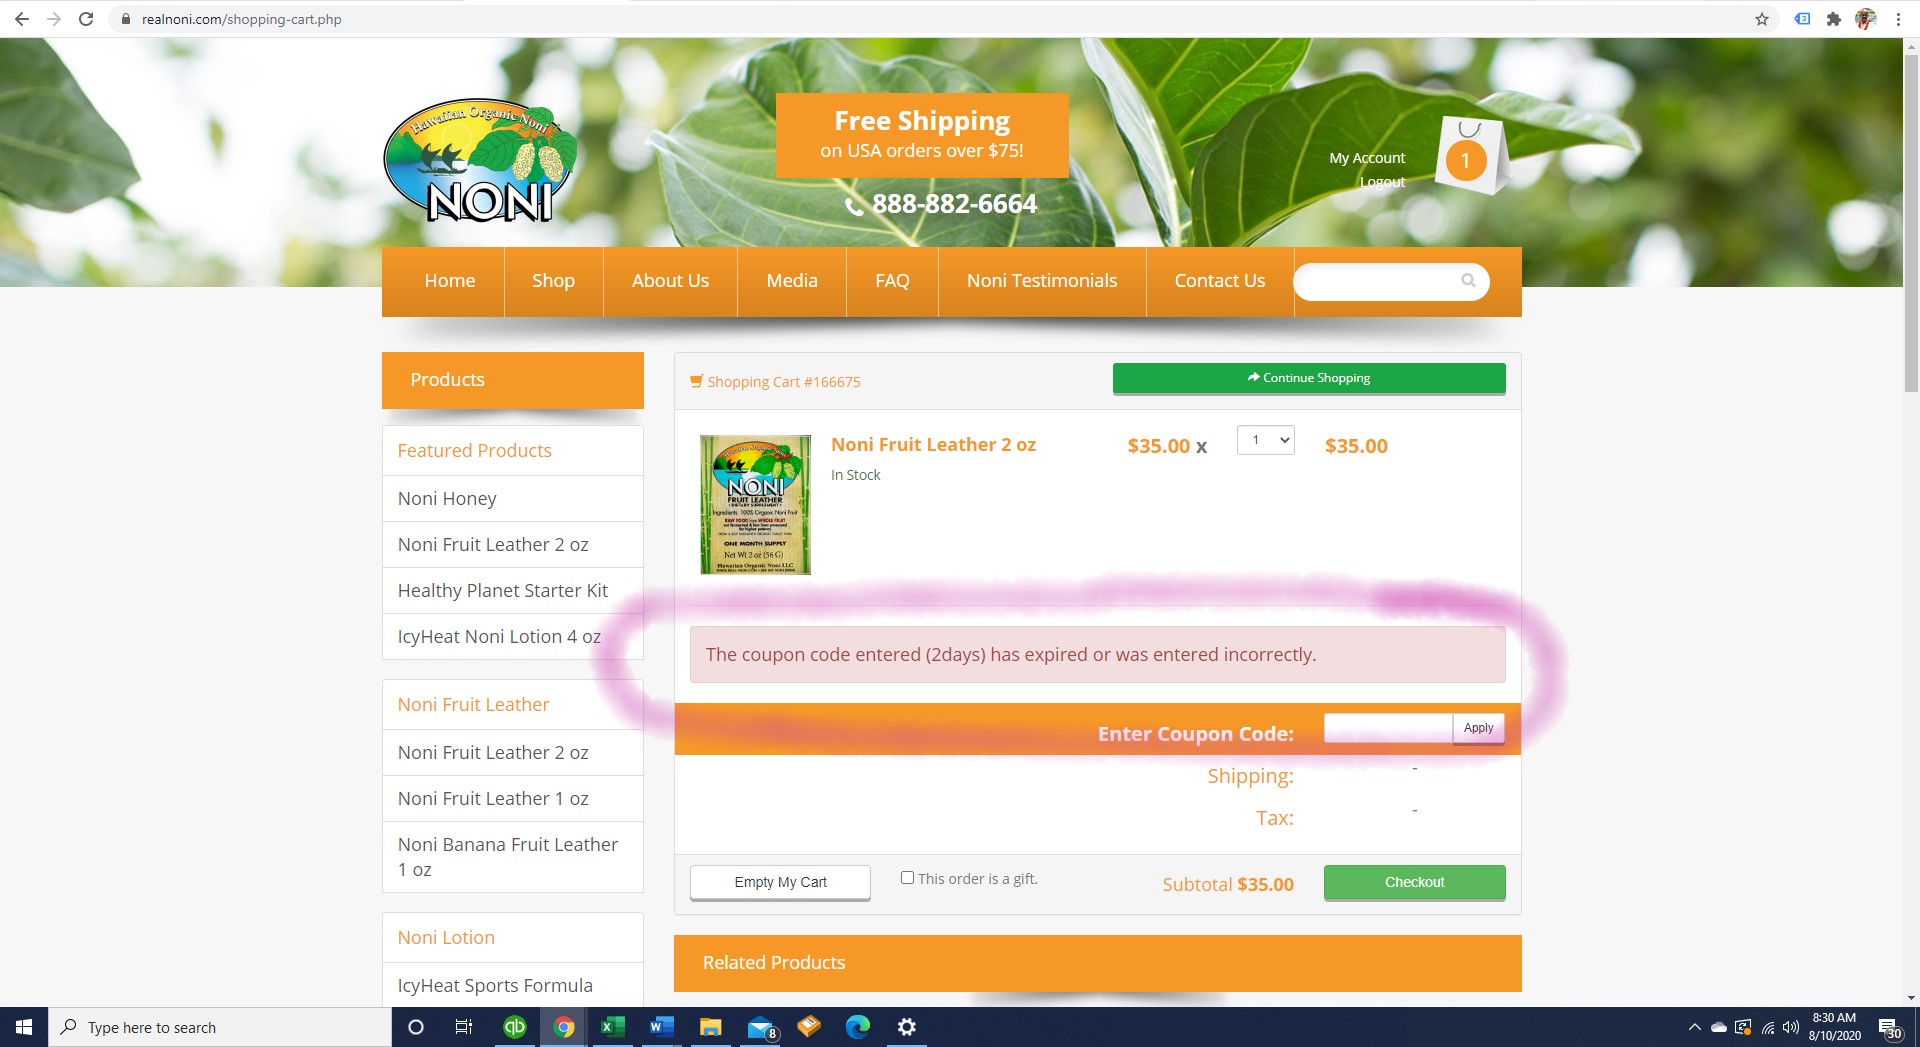Click the Shopping Cart #166675 heading
1920x1047 pixels.
(x=783, y=382)
